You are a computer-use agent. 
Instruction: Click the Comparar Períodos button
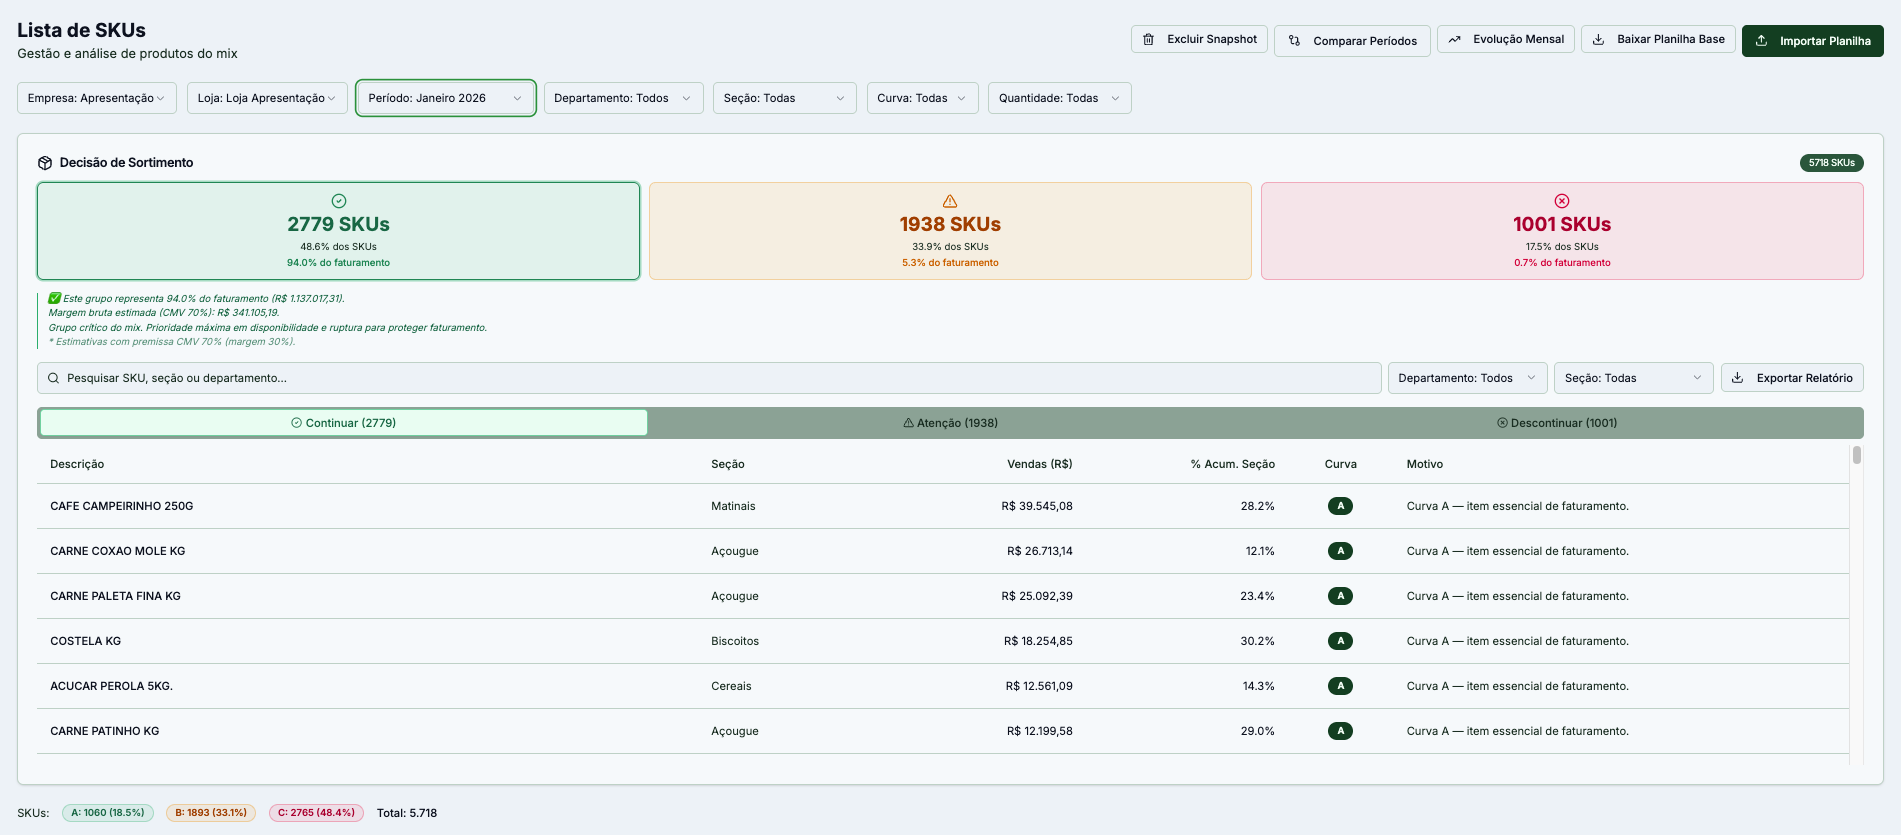(1352, 41)
